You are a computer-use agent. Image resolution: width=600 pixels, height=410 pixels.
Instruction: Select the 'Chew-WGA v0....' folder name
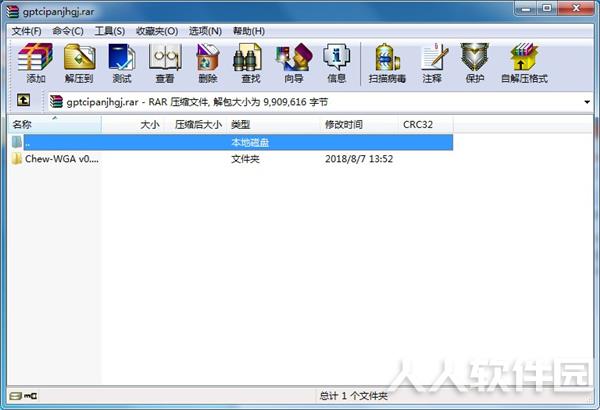[x=62, y=158]
